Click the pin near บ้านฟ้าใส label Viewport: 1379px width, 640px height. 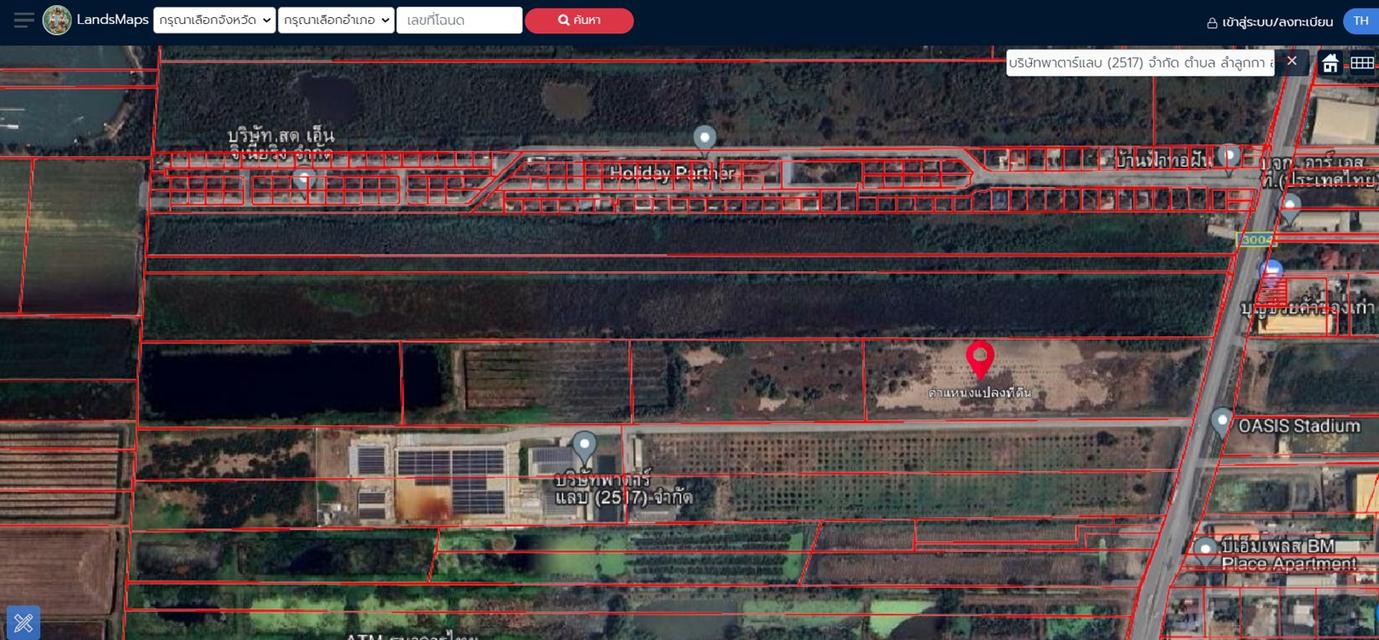tap(1229, 156)
